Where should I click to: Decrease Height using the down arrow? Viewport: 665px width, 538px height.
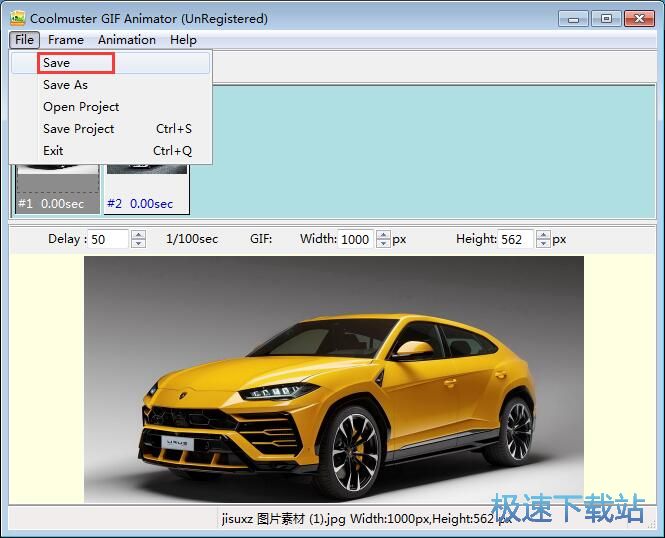pos(543,244)
